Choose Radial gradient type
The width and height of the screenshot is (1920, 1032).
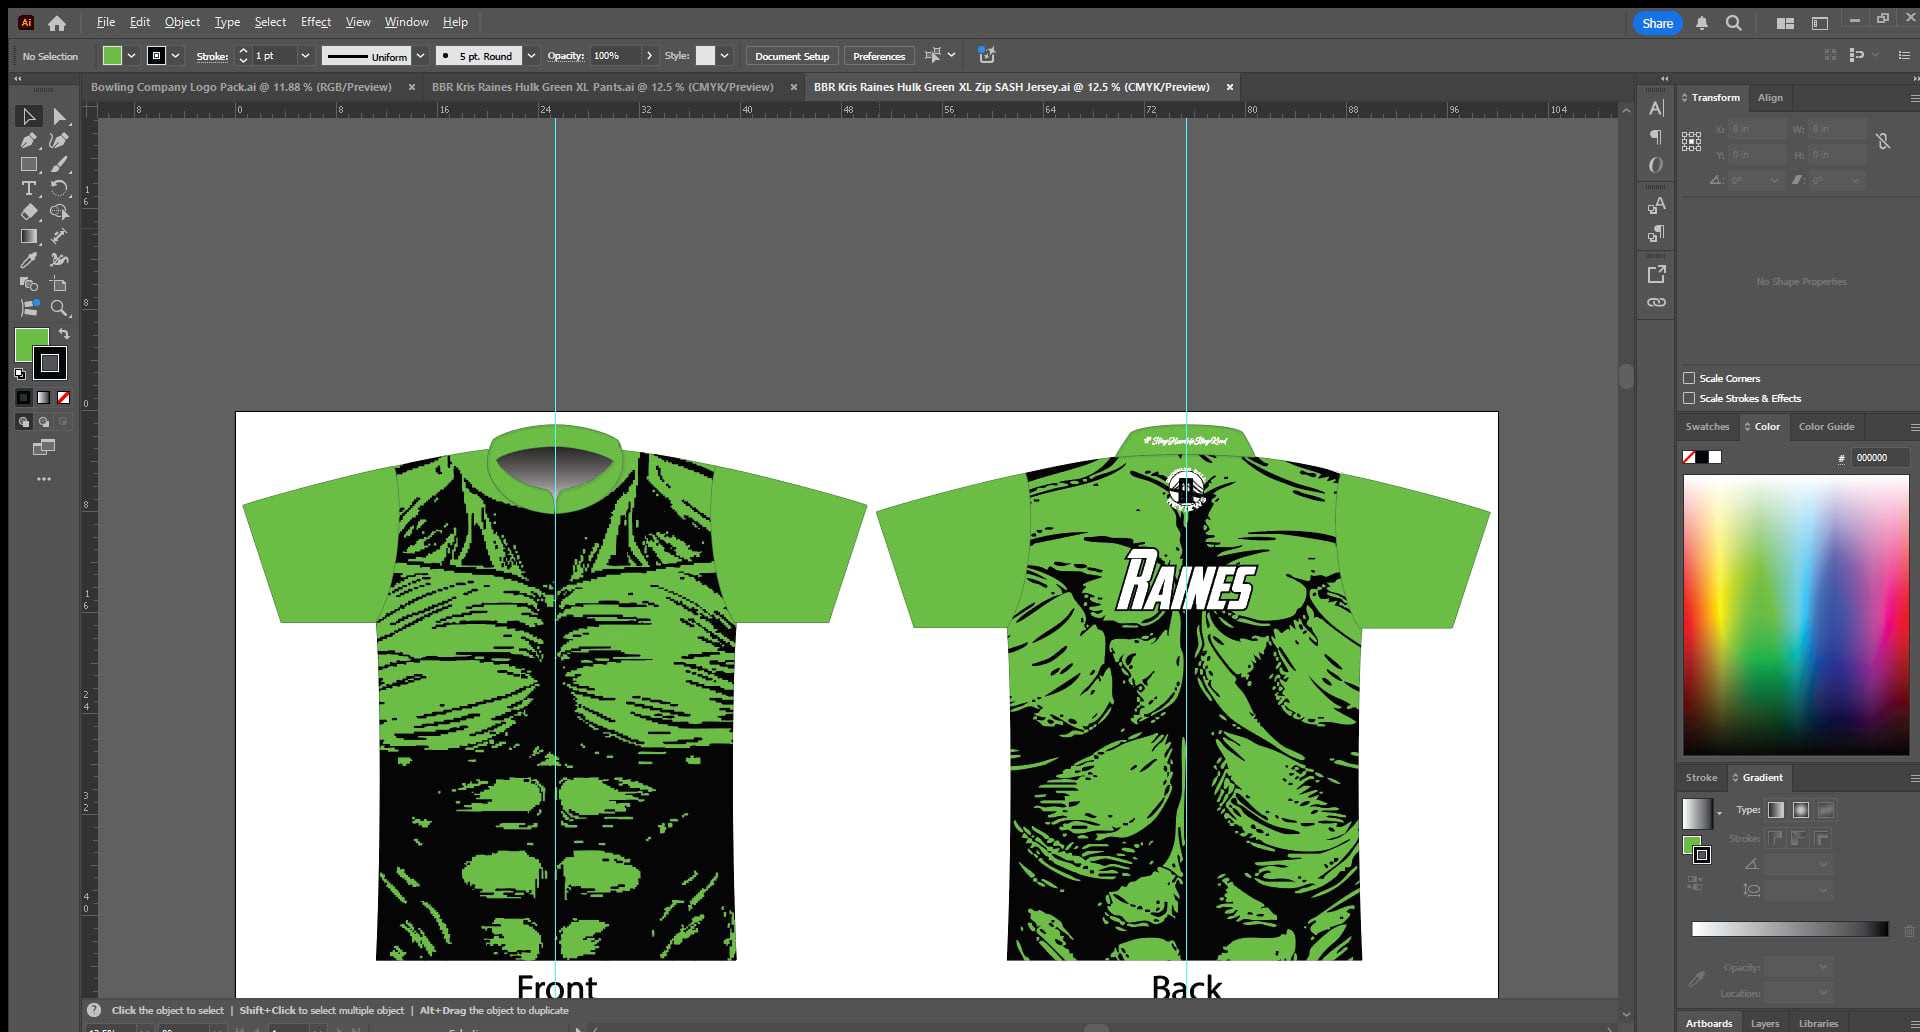click(1801, 810)
